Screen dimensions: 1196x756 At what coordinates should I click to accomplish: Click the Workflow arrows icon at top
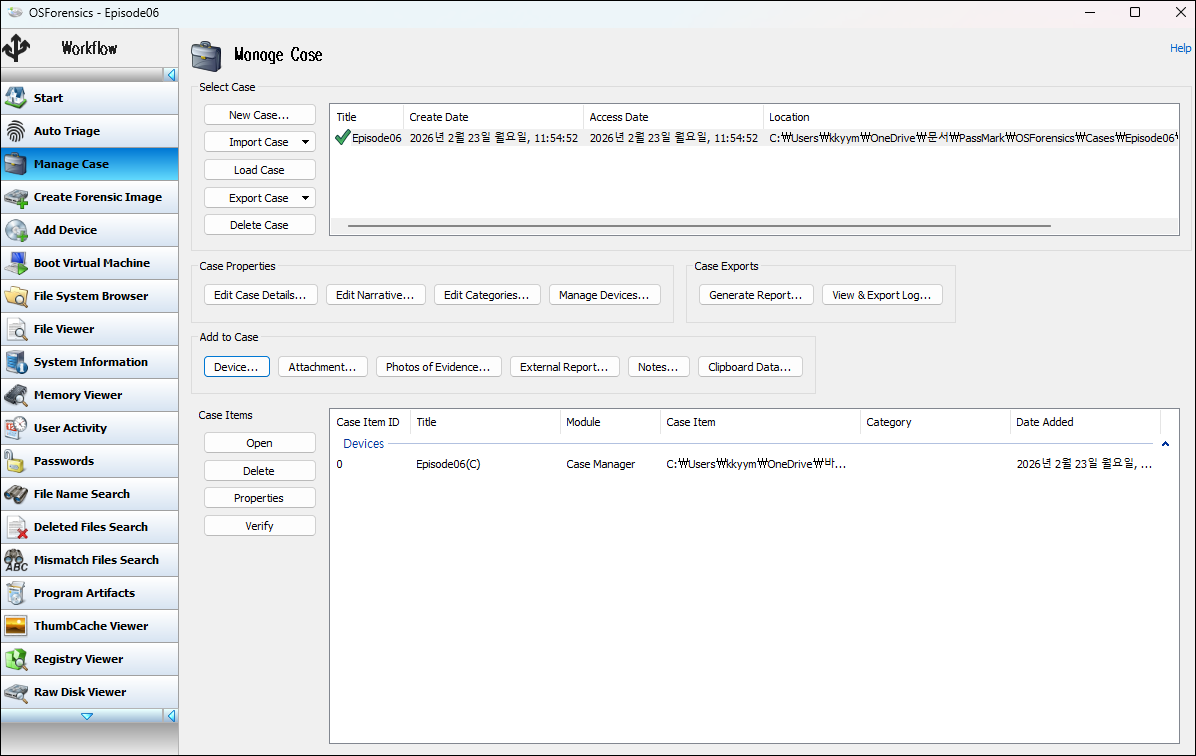(16, 48)
